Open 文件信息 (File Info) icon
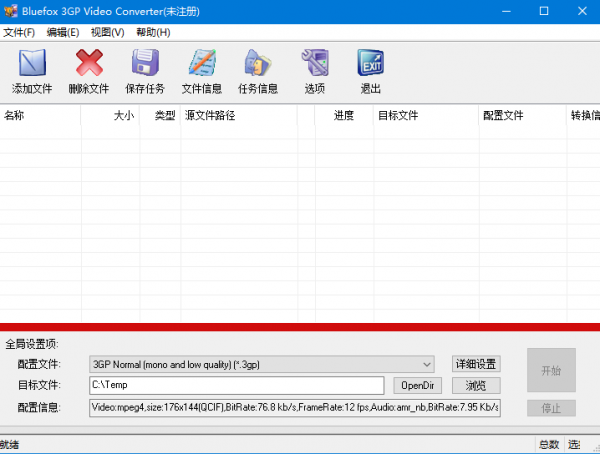Viewport: 600px width, 454px height. [202, 62]
